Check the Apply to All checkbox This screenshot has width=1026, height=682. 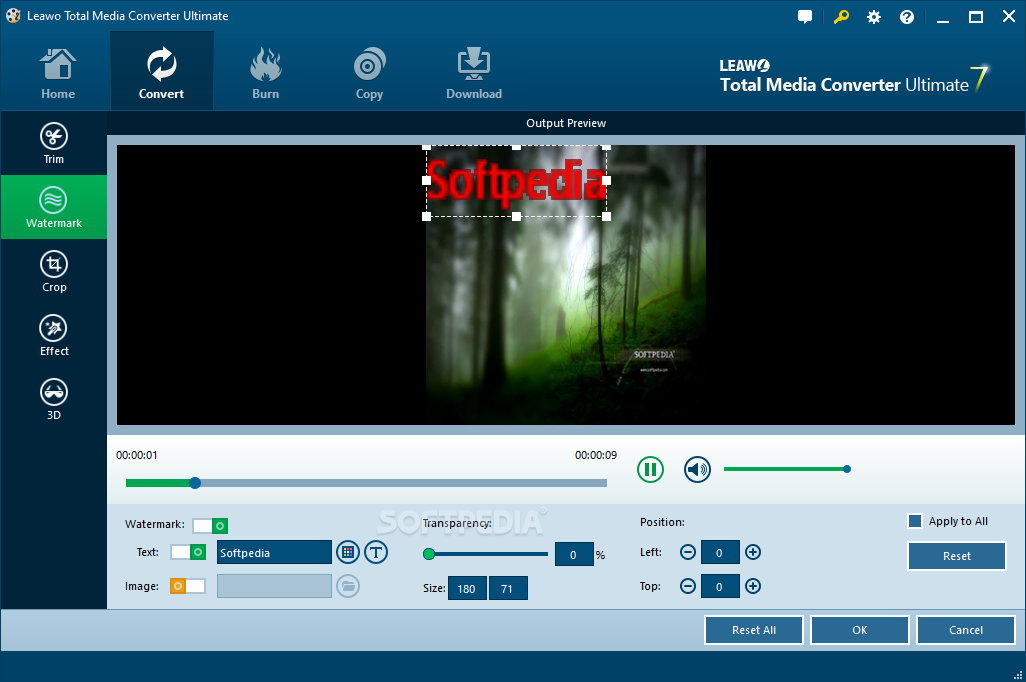click(915, 521)
